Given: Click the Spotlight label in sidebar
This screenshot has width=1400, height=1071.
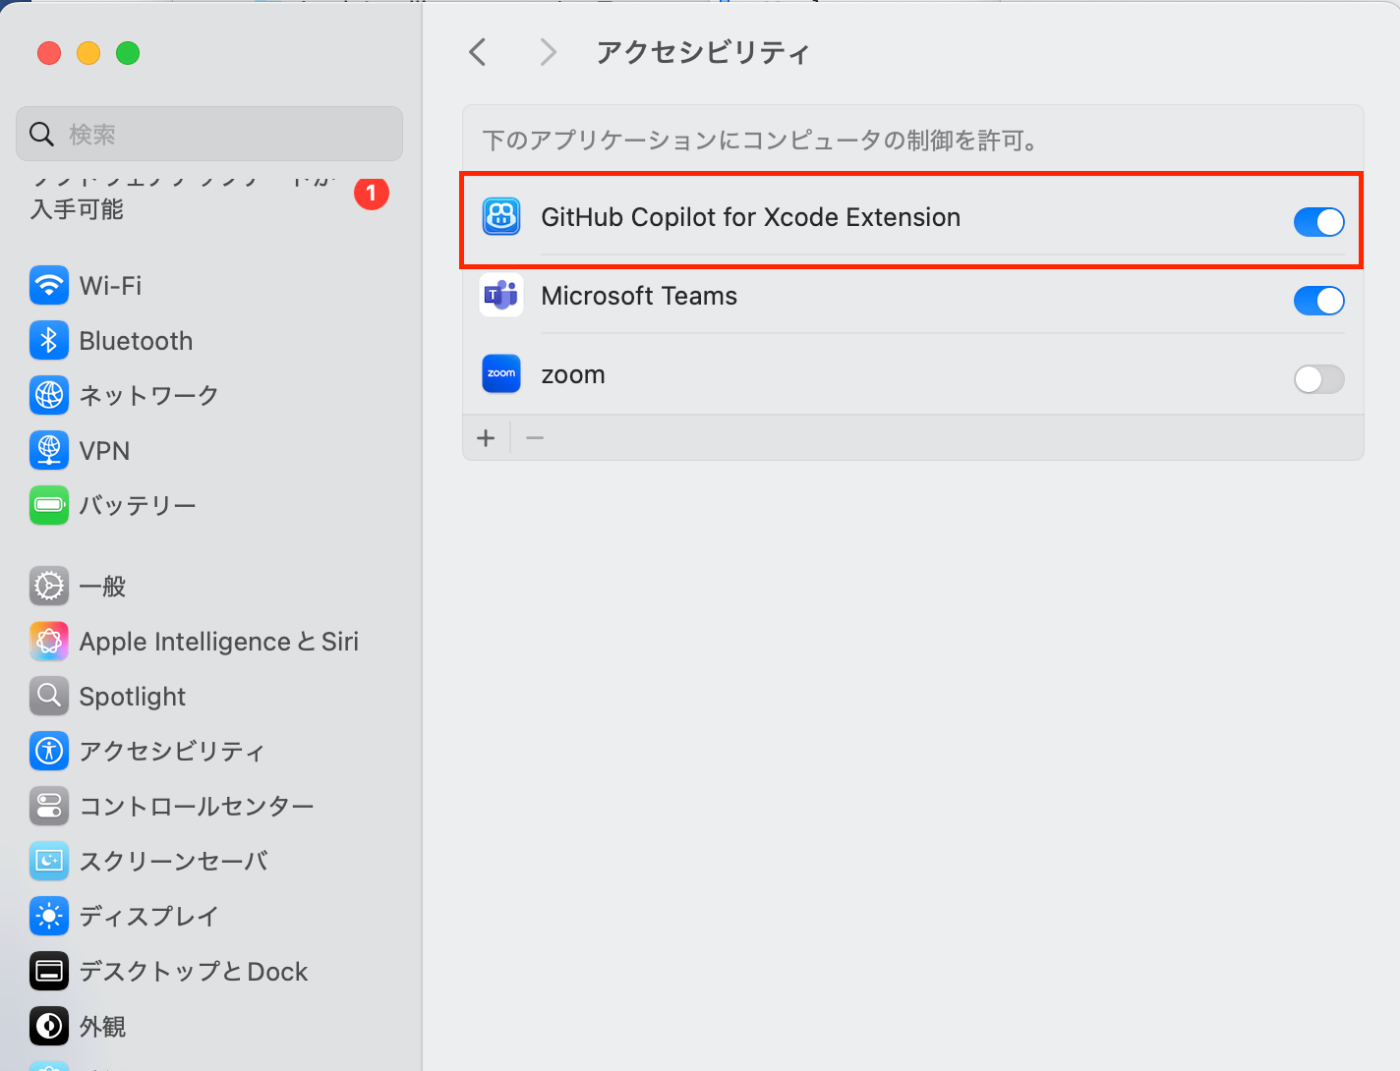Looking at the screenshot, I should click(132, 696).
